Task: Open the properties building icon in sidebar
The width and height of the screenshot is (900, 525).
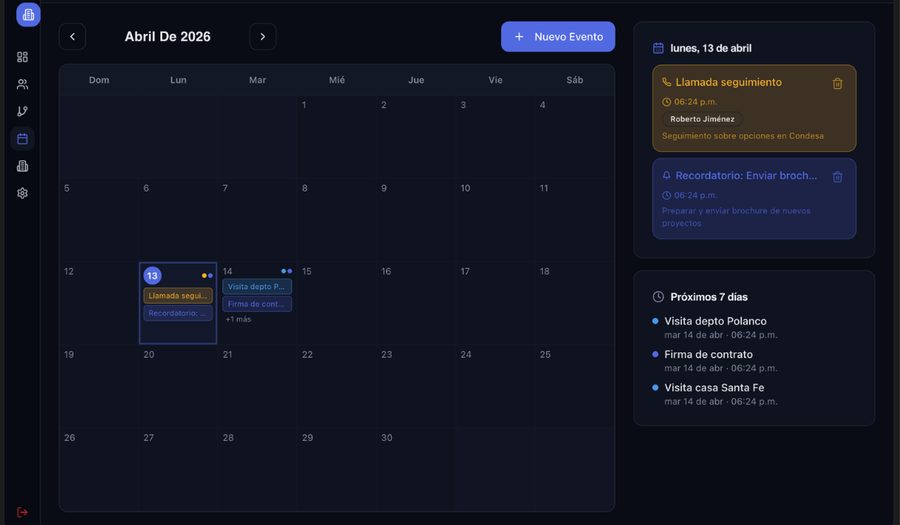Action: click(x=22, y=166)
